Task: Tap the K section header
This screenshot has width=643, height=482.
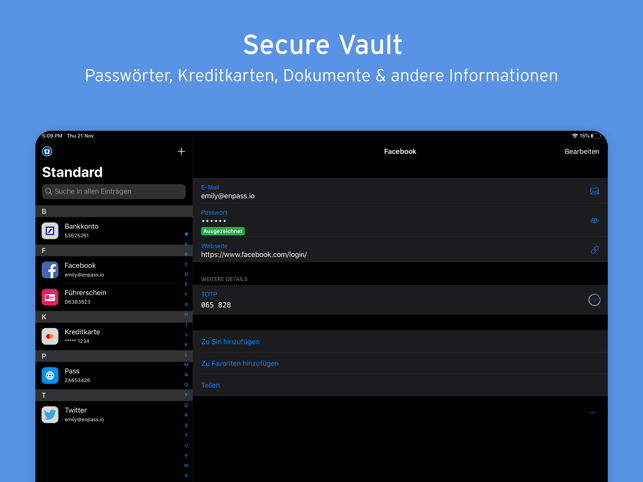Action: coord(114,317)
